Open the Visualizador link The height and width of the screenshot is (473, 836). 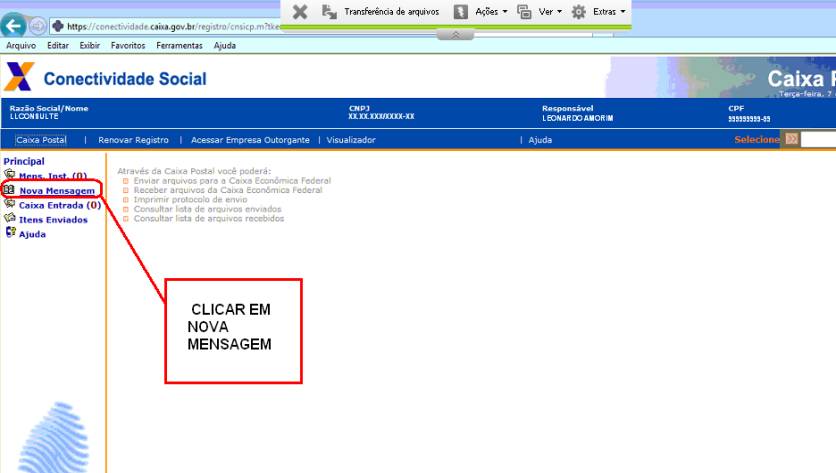351,140
